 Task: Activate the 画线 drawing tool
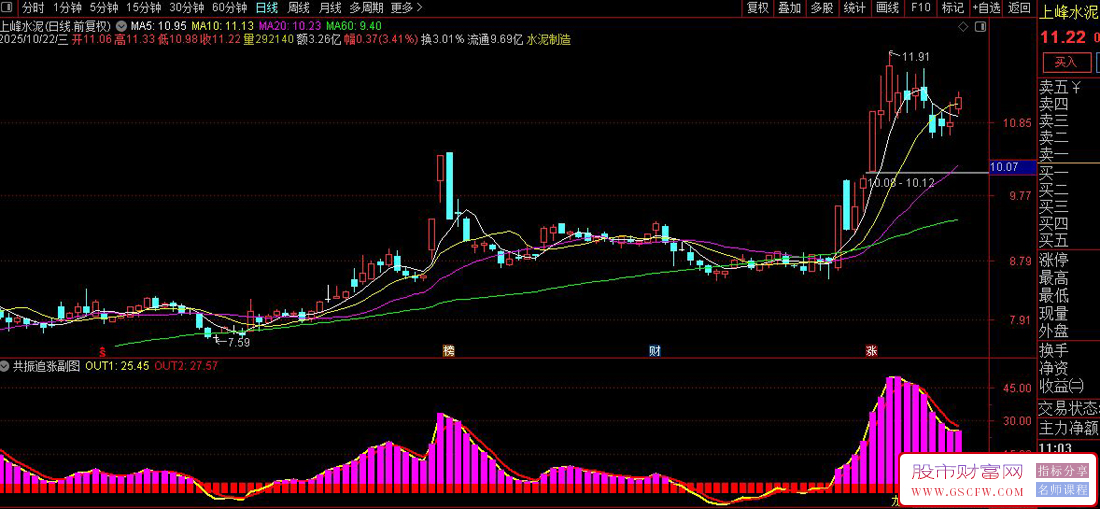(x=887, y=8)
